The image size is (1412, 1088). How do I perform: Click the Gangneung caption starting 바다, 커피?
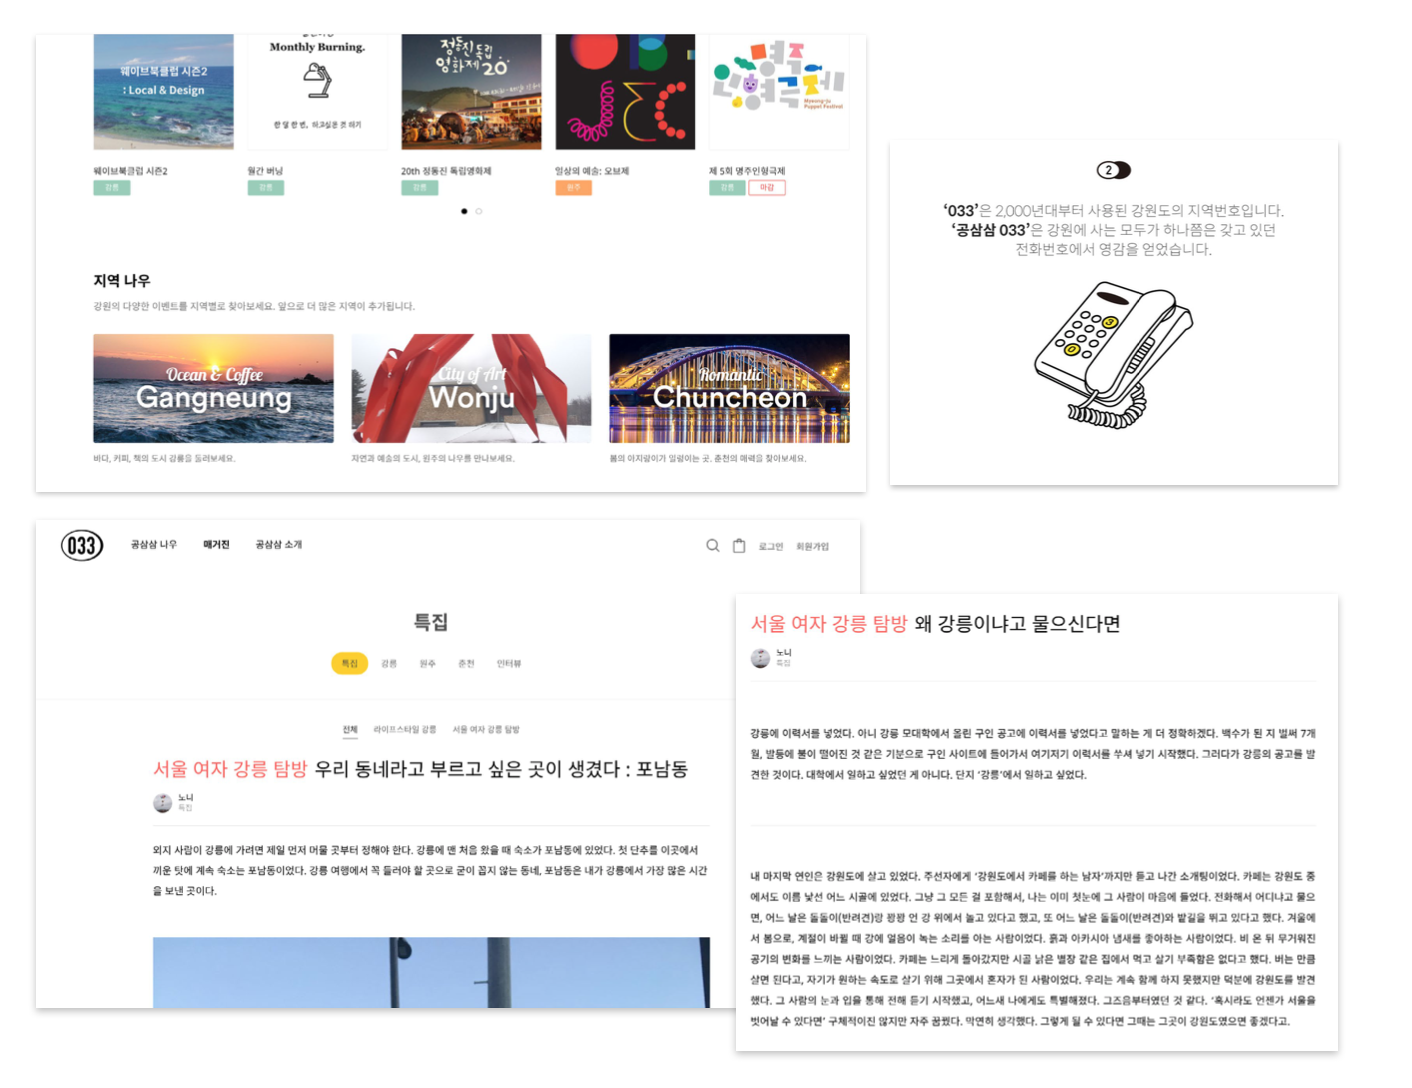click(x=164, y=459)
